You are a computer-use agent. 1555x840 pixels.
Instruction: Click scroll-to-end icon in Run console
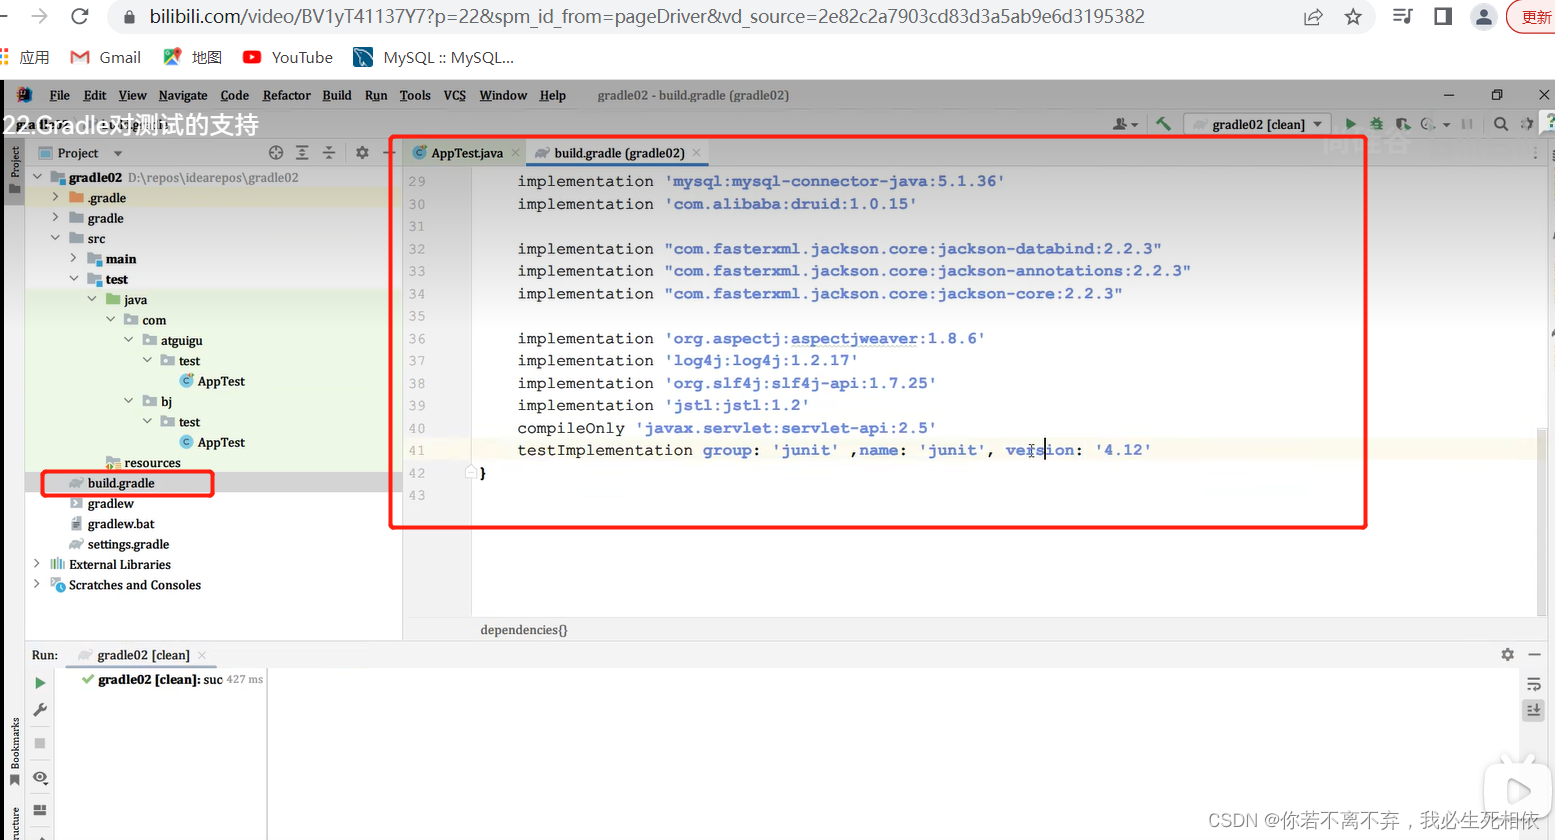coord(1533,710)
